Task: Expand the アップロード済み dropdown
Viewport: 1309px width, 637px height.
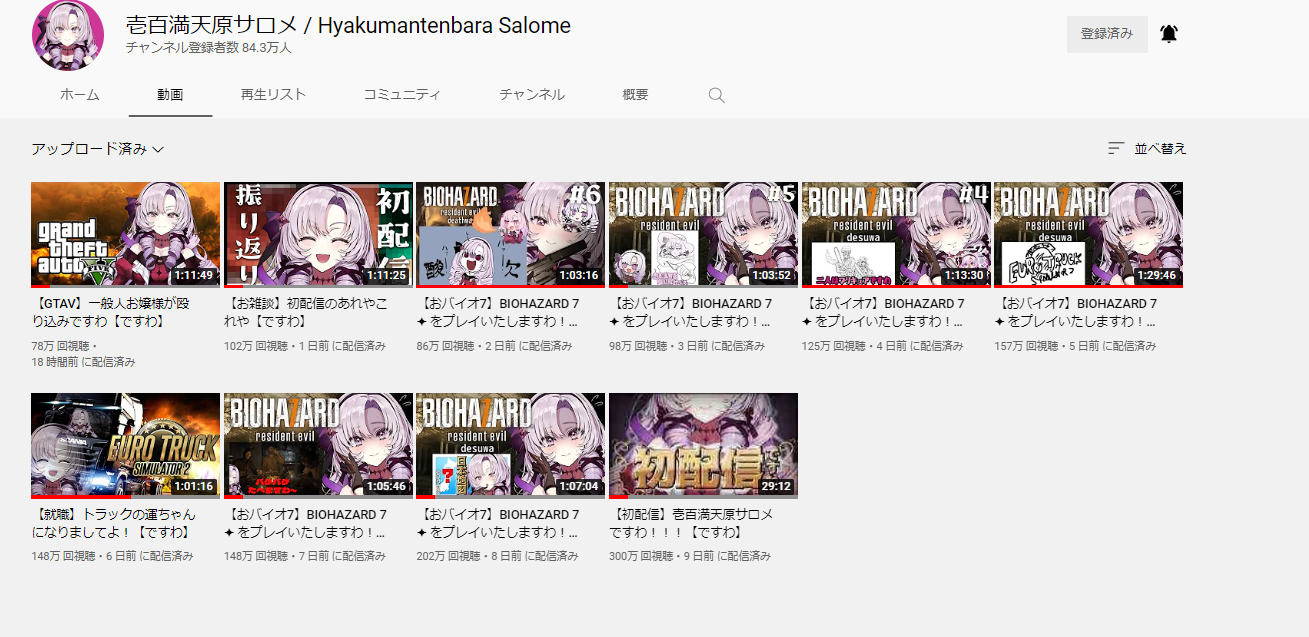Action: click(x=97, y=149)
